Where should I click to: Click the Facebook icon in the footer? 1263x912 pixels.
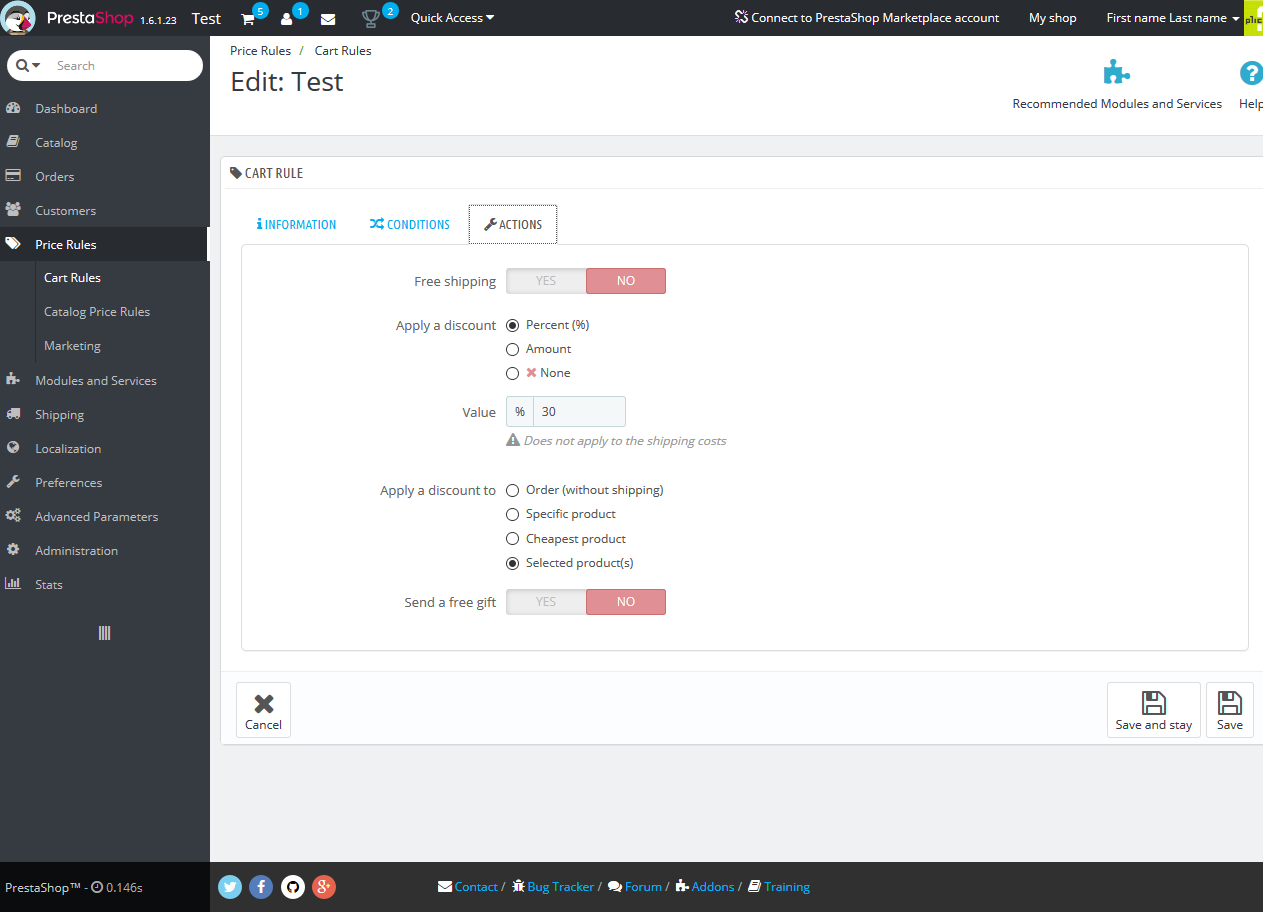[260, 886]
